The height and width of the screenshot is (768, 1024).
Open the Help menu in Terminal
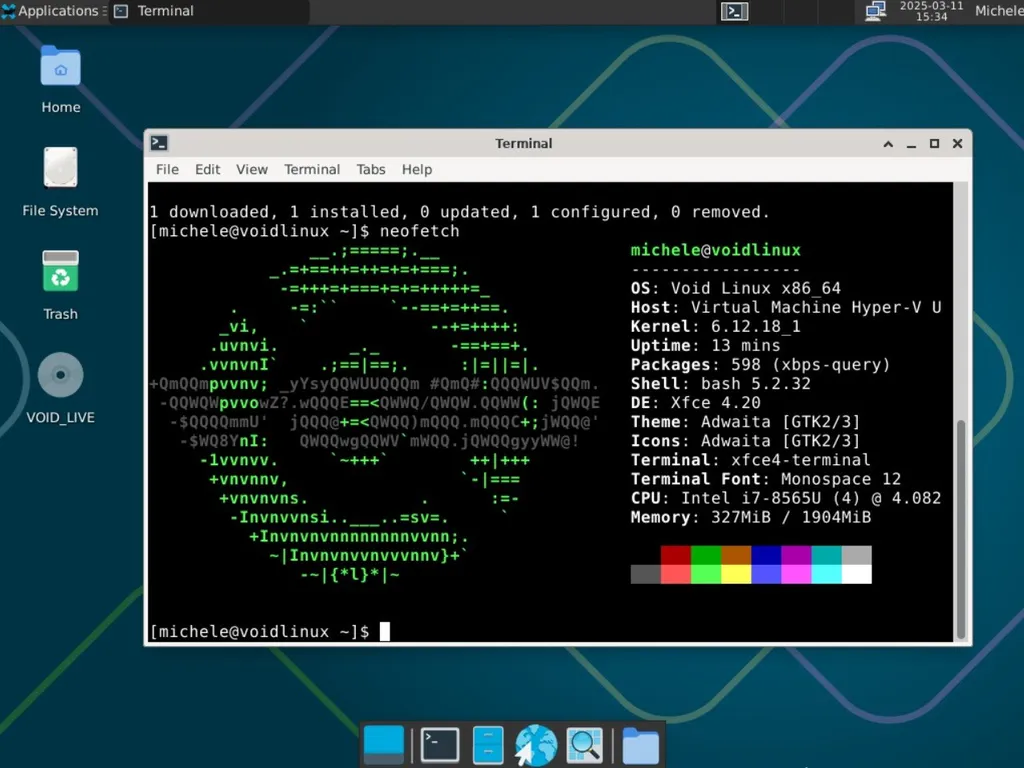[x=417, y=169]
